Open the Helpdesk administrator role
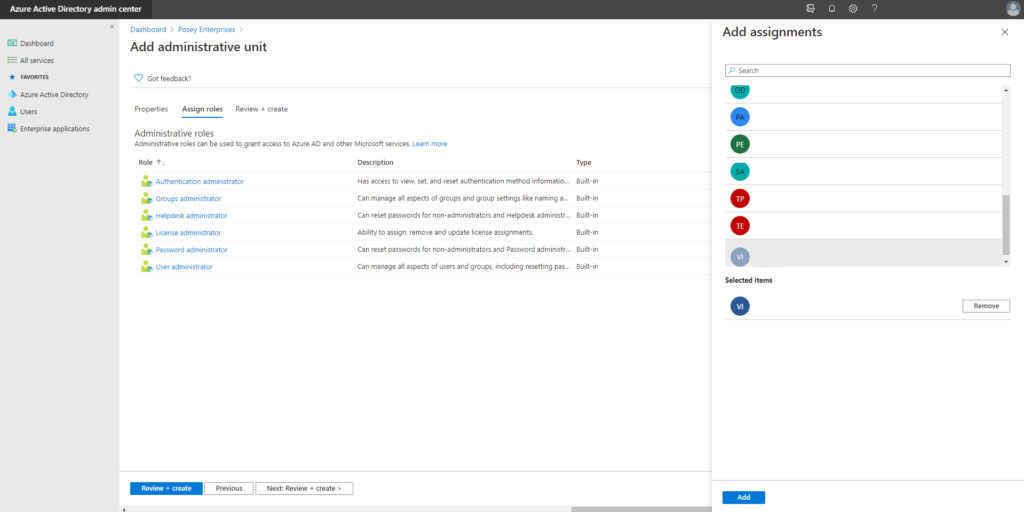The image size is (1024, 512). pyautogui.click(x=191, y=216)
